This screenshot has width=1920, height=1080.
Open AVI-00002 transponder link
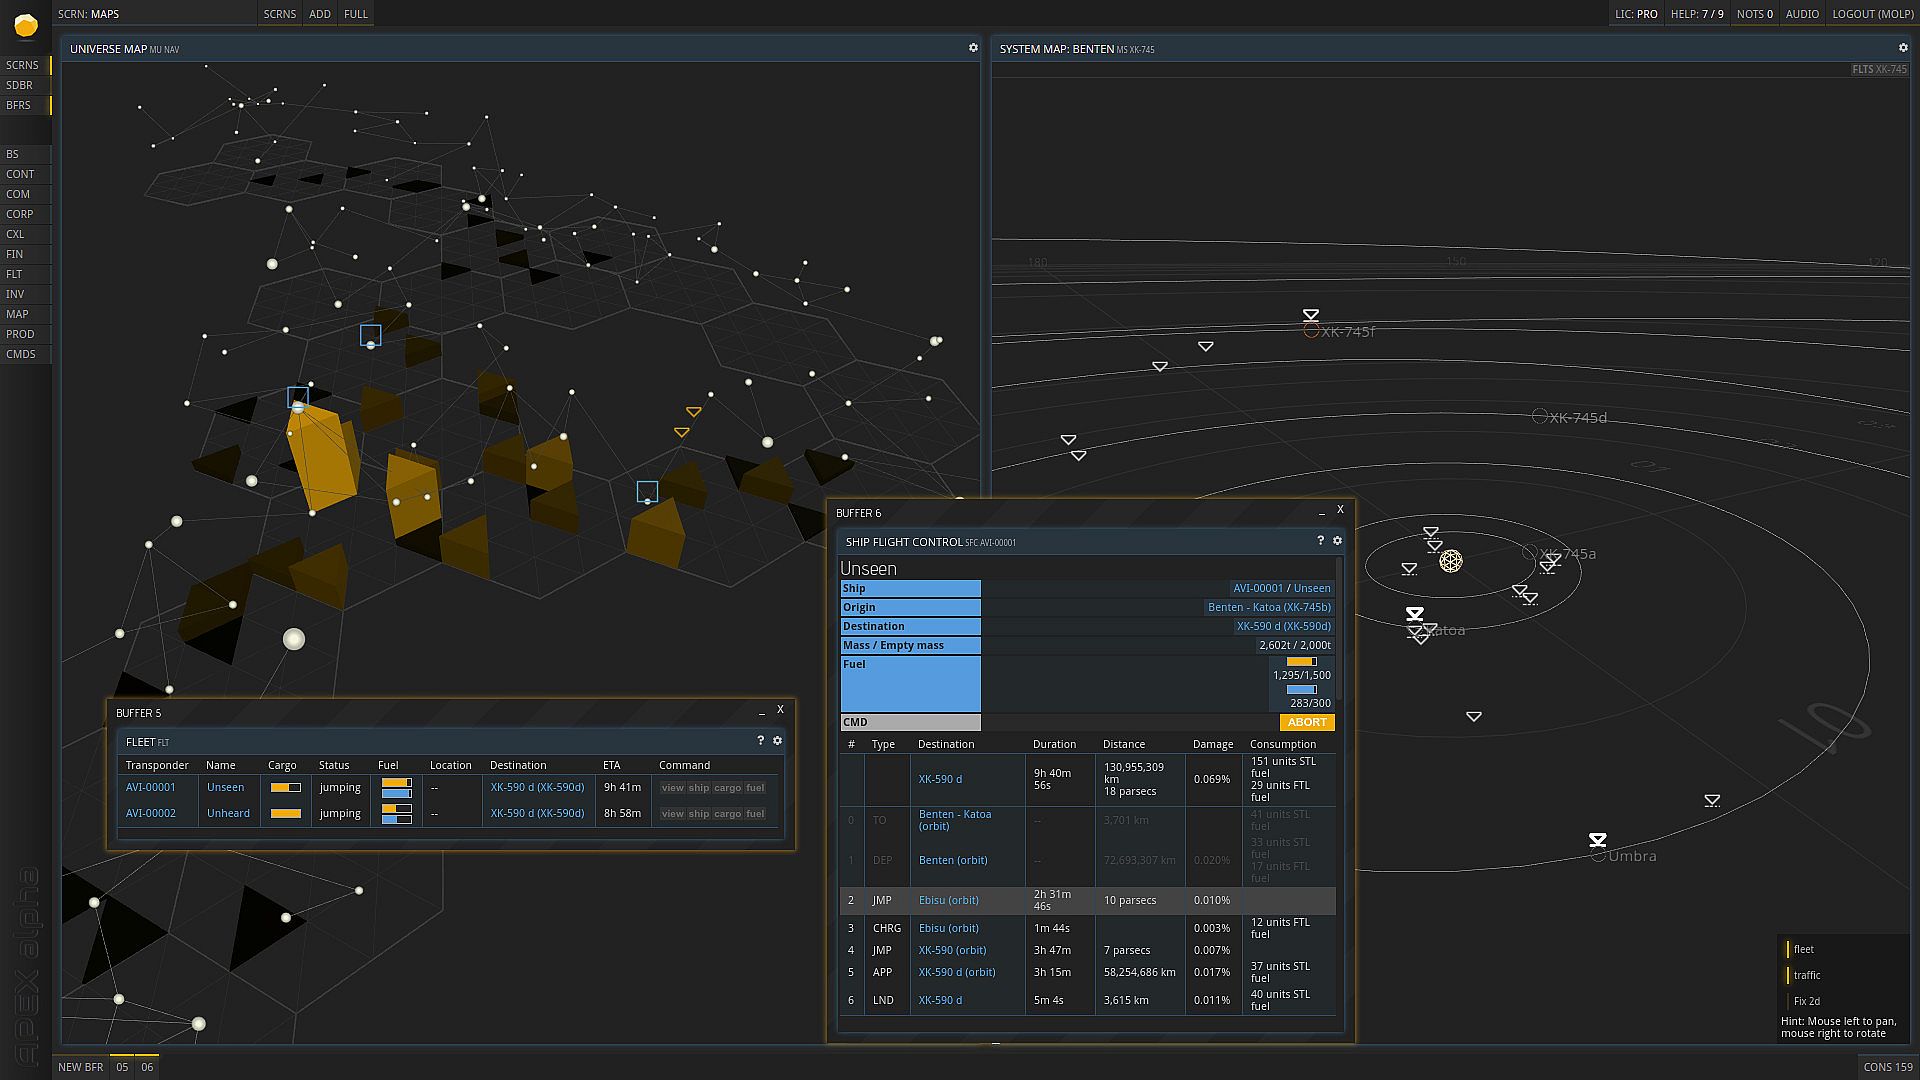pyautogui.click(x=151, y=813)
